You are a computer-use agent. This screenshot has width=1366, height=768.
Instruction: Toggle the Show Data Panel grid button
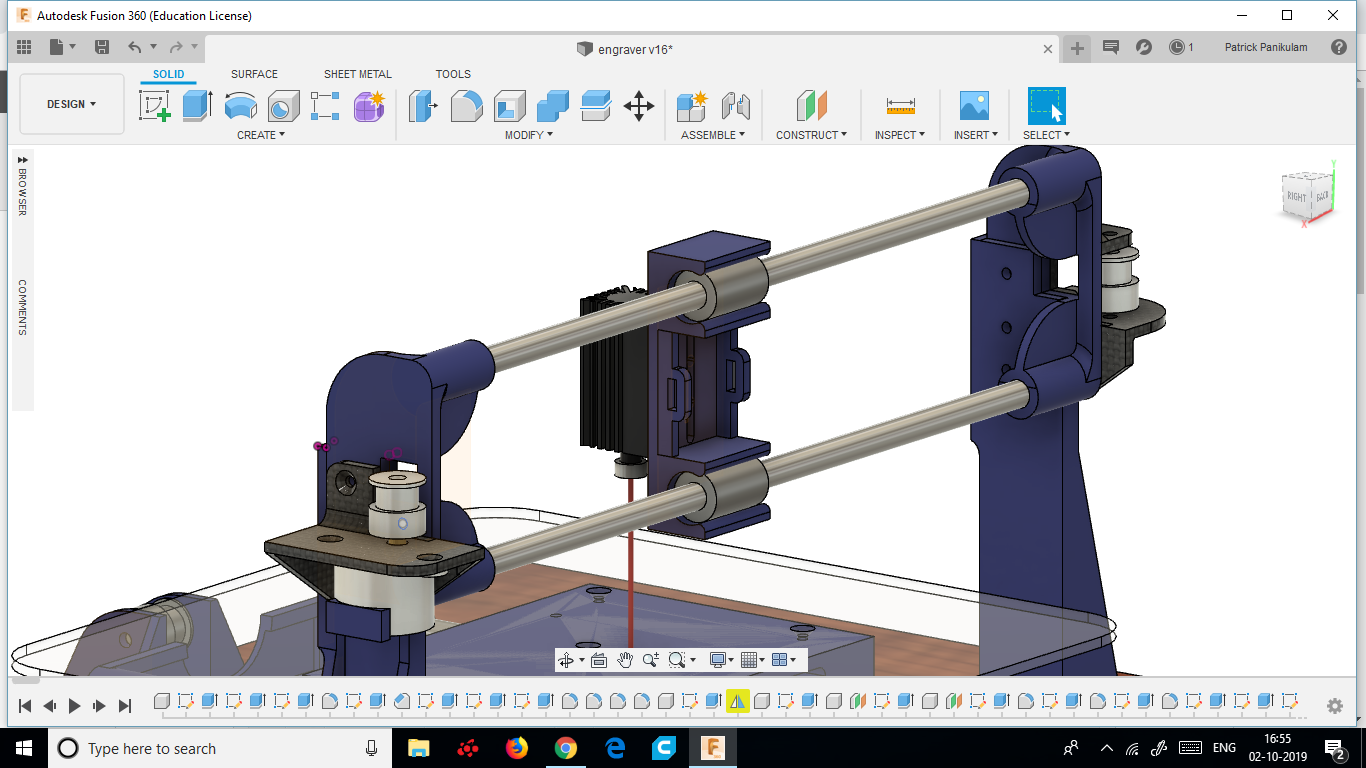pos(24,47)
